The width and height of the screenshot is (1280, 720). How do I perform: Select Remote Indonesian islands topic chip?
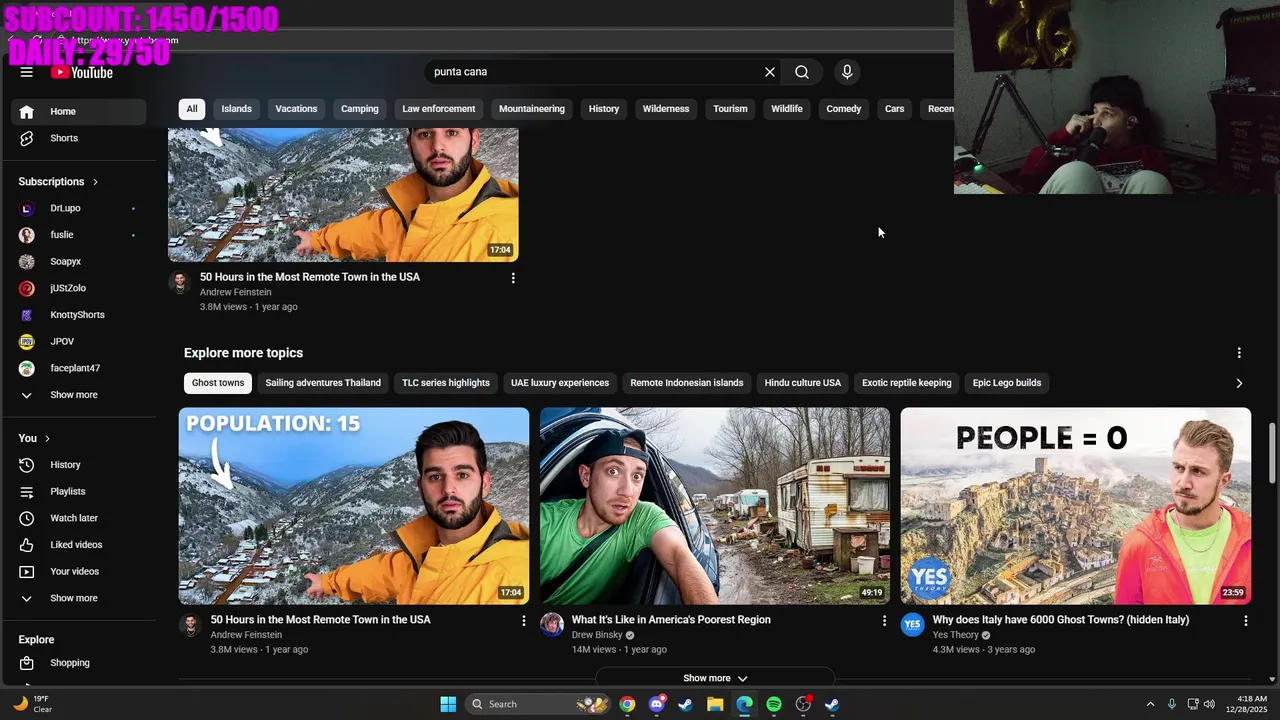(687, 383)
